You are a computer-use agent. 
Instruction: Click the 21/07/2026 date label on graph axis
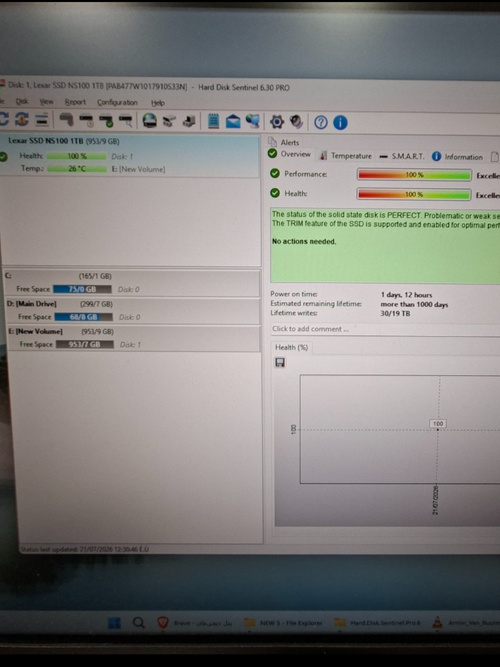coord(435,500)
